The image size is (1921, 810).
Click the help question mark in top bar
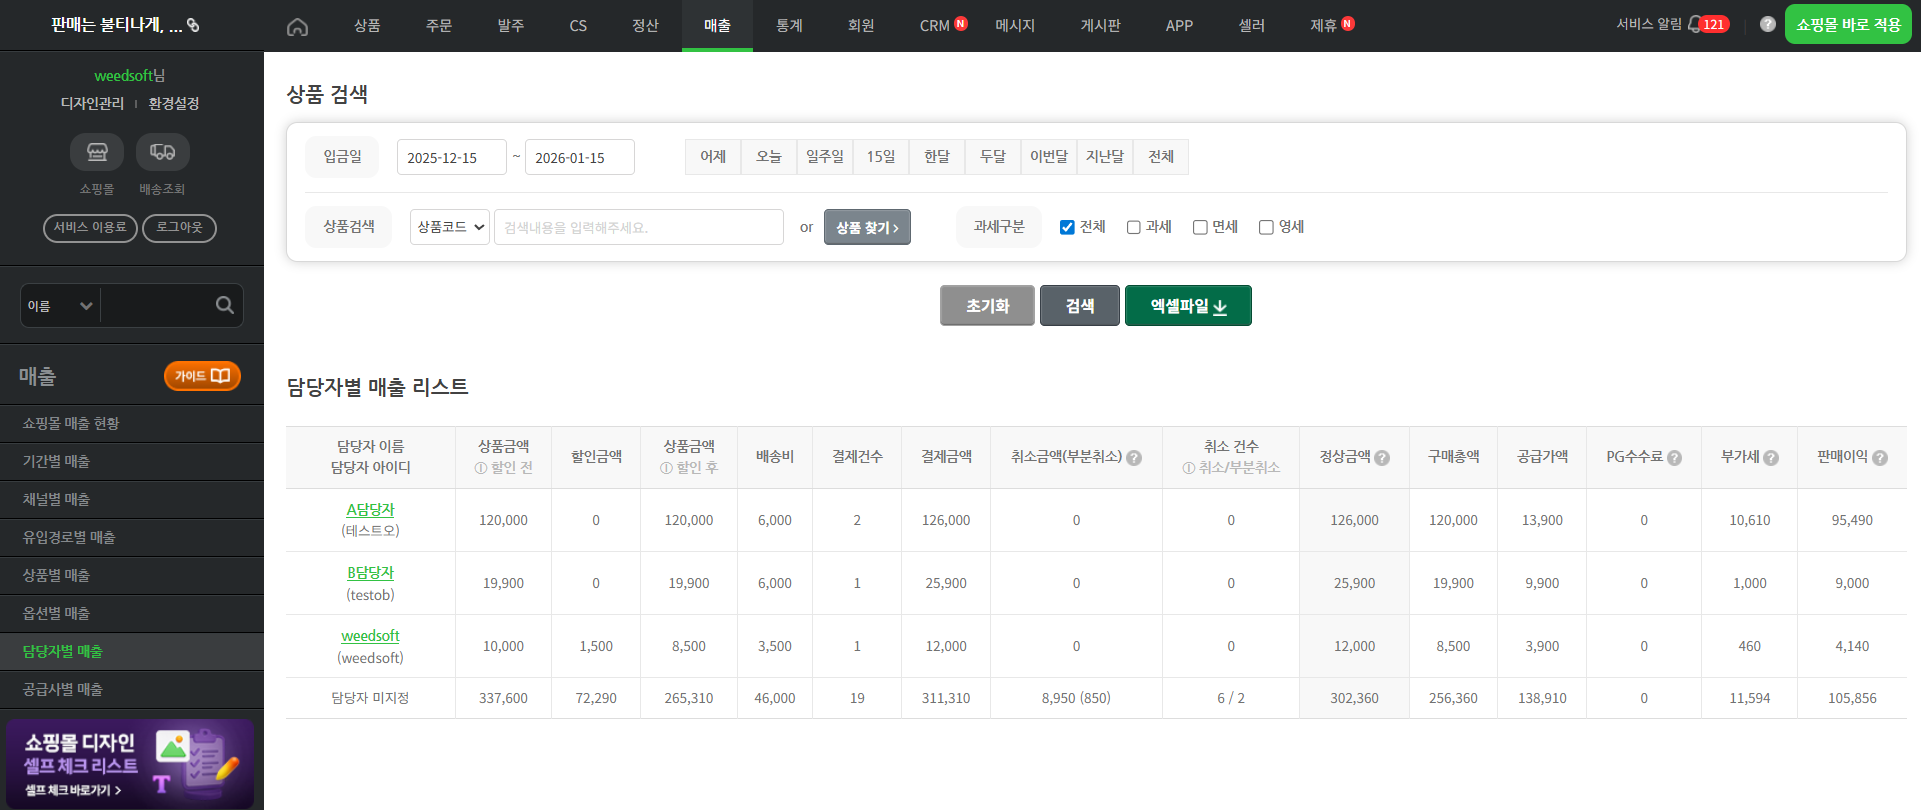tap(1768, 24)
